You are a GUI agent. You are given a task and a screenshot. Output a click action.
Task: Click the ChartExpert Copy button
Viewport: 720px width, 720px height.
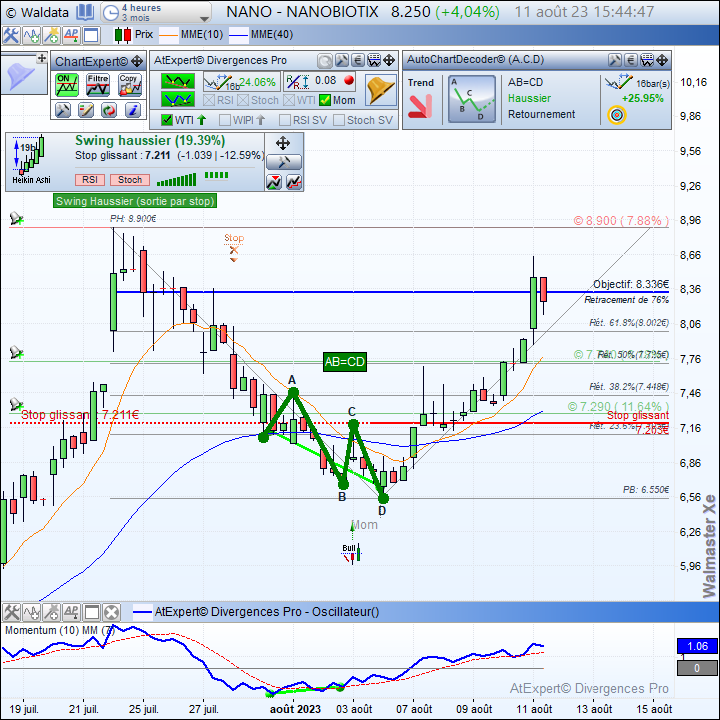click(x=129, y=85)
